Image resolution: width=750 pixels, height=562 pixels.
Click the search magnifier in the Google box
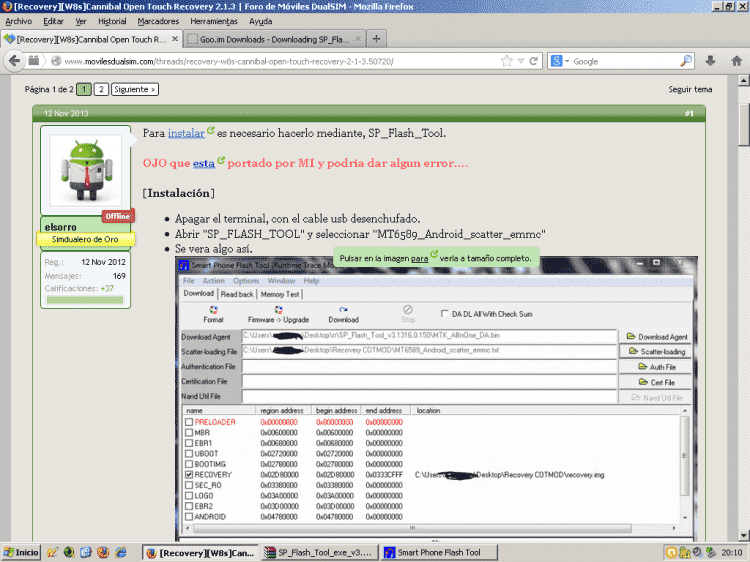(686, 61)
